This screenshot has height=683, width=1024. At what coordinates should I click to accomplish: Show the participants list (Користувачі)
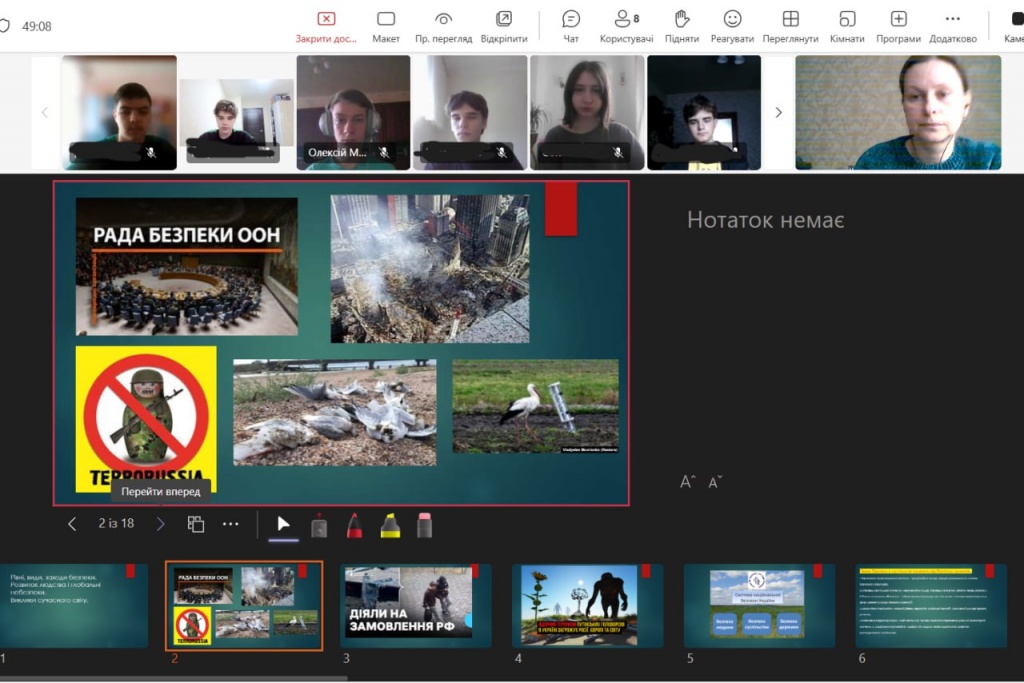[x=626, y=26]
